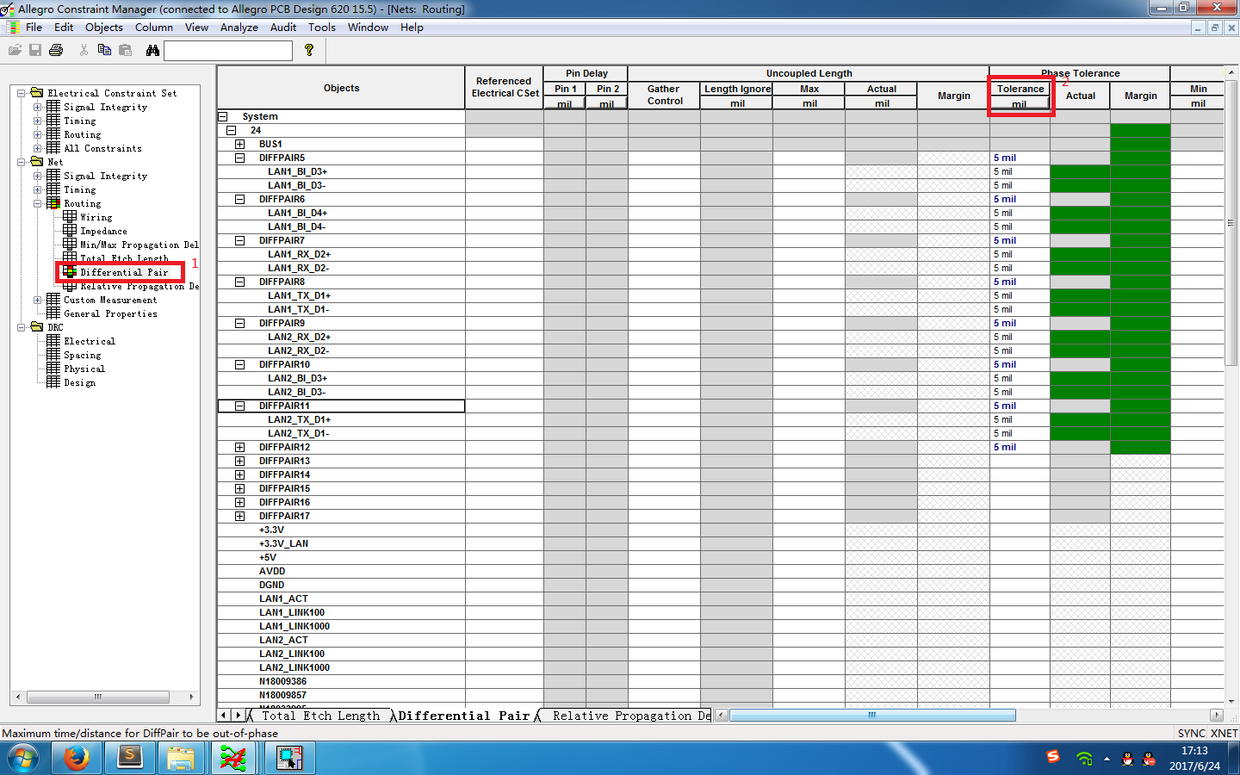Click the Pin 1 delay column header

coord(565,89)
